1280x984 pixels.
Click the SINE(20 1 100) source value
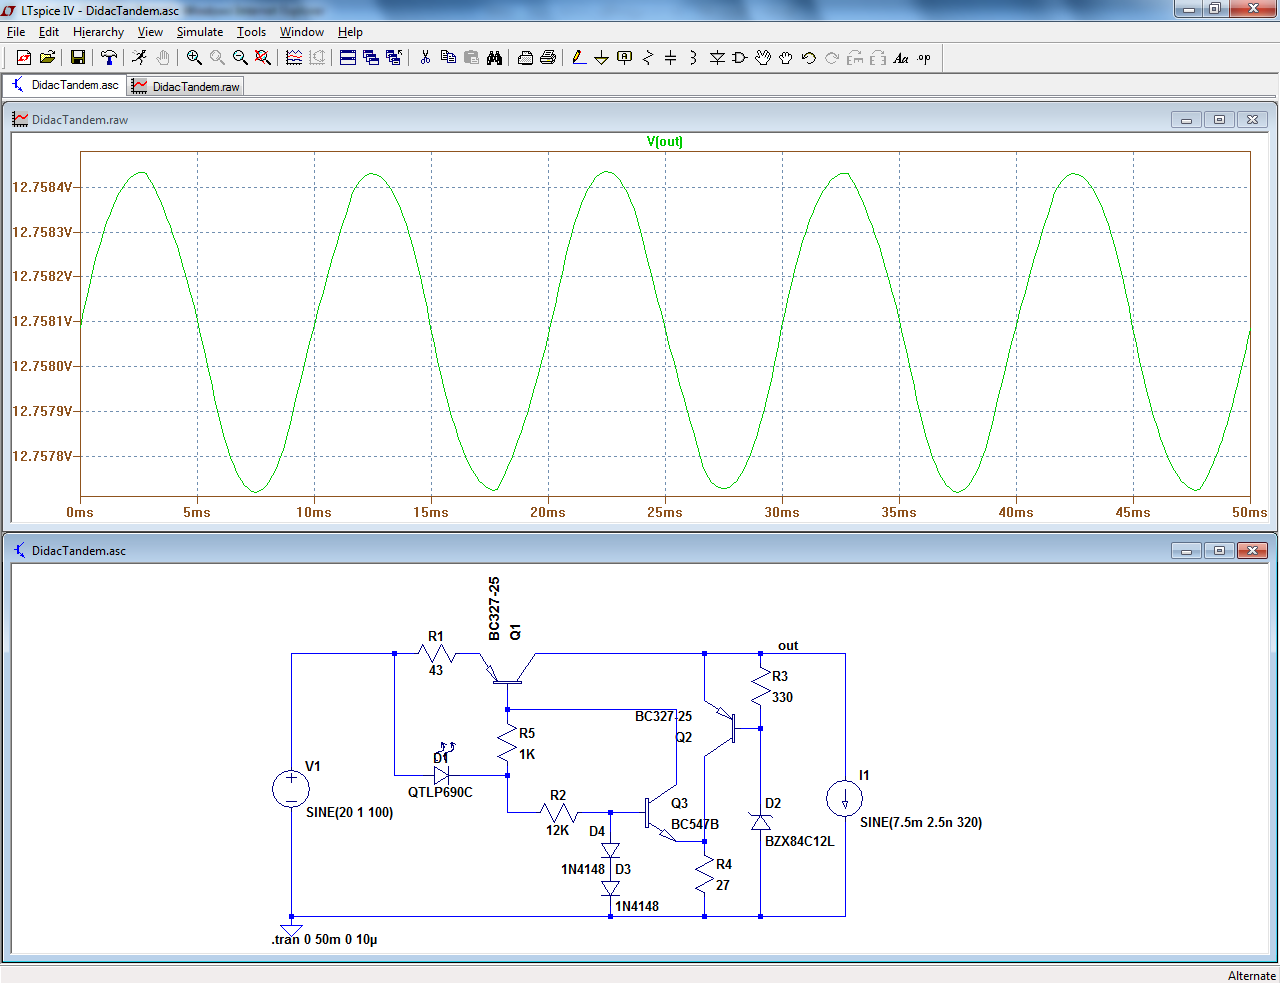(349, 812)
